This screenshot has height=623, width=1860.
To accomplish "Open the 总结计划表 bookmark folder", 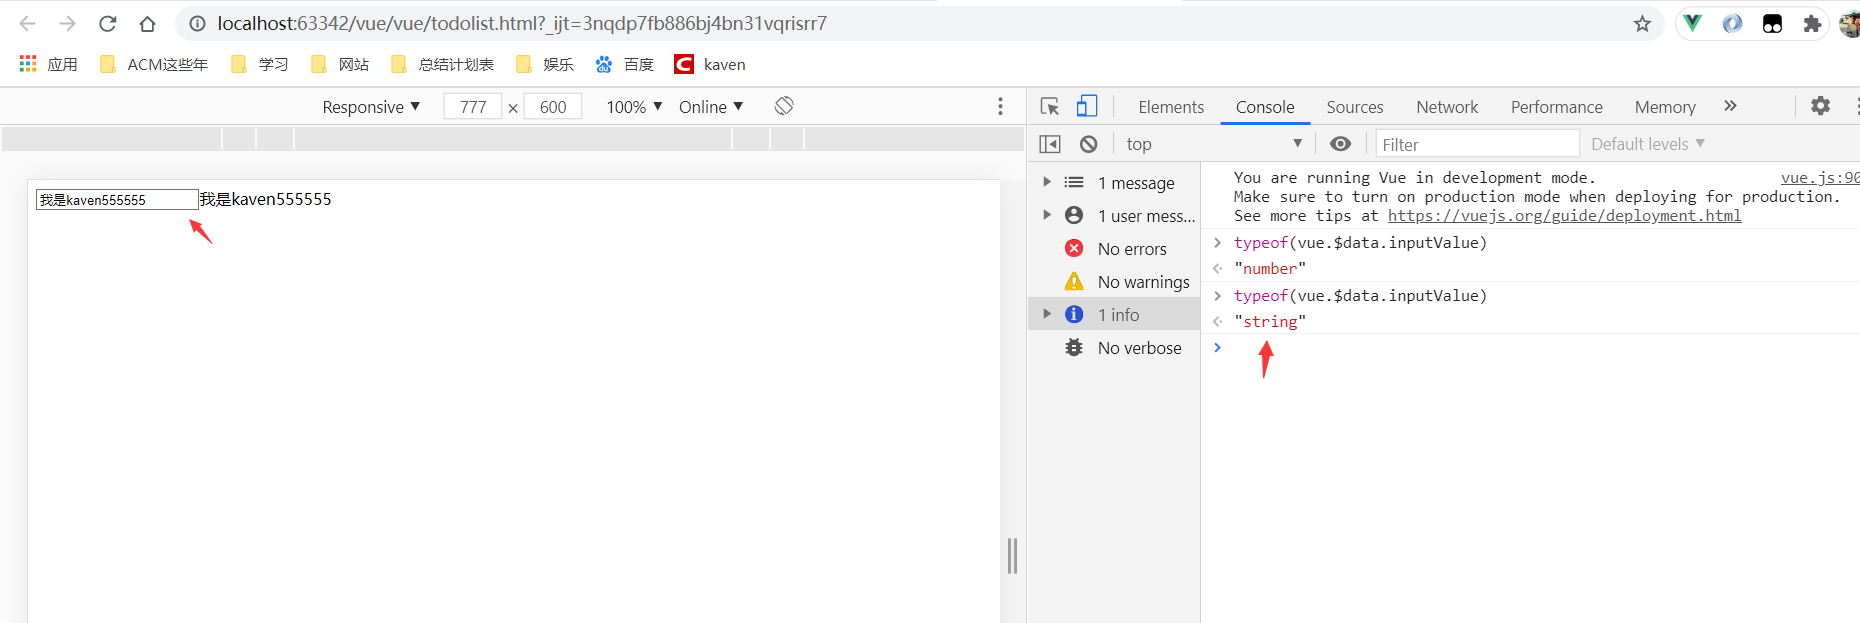I will 442,64.
